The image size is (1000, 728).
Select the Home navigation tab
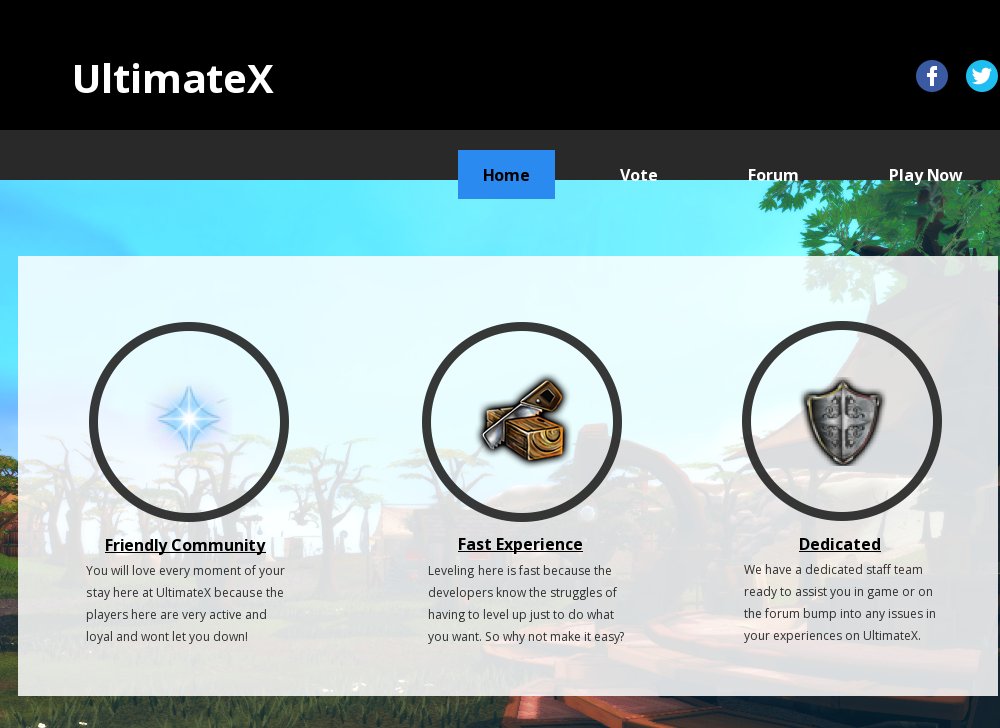pyautogui.click(x=506, y=175)
